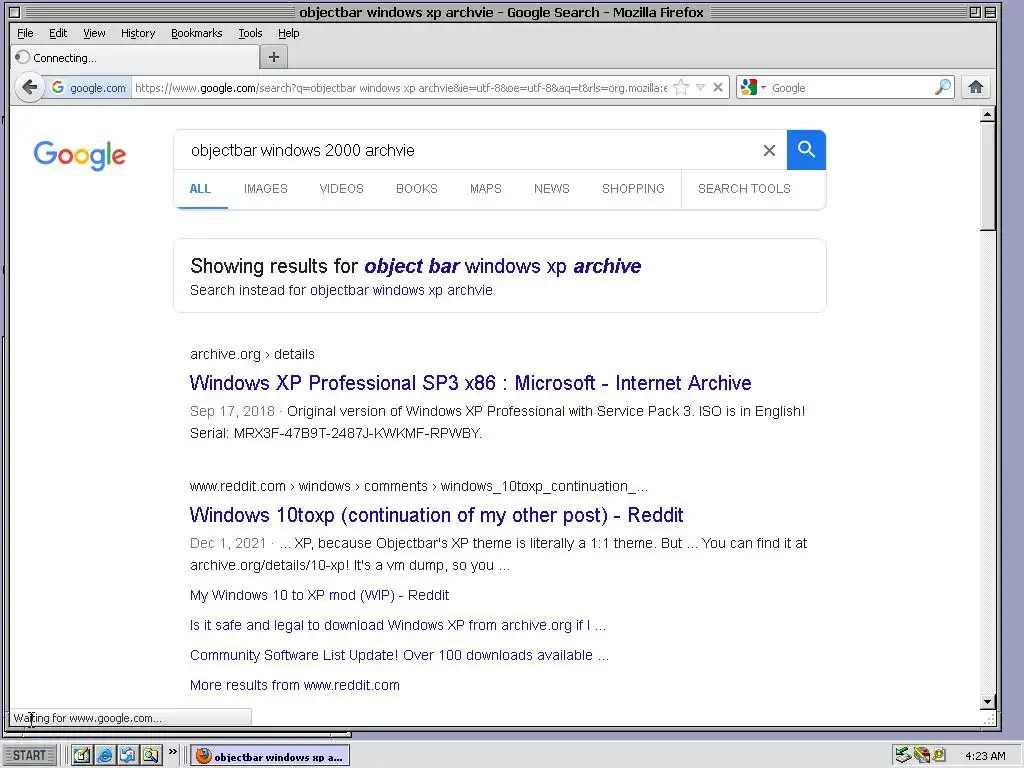
Task: Bookmark this page with the star icon
Action: tap(680, 88)
